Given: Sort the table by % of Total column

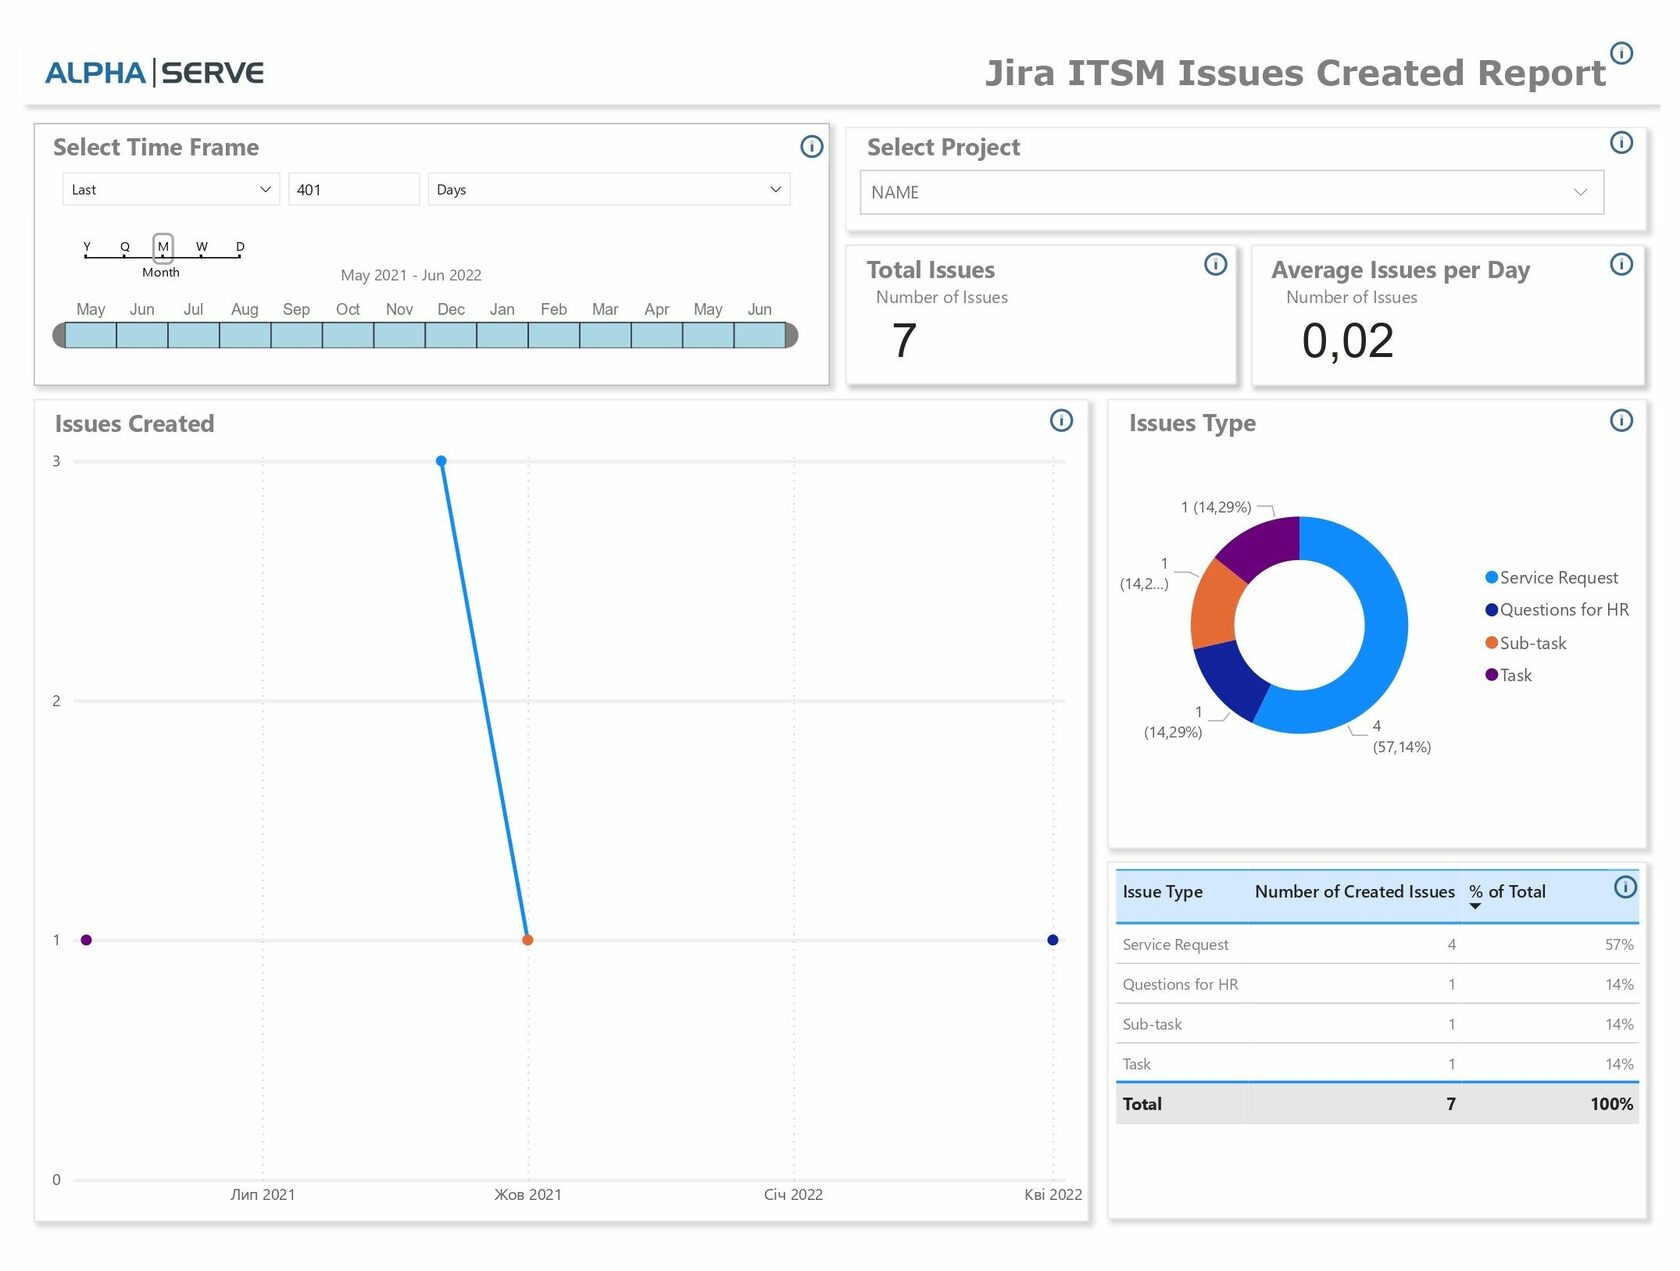Looking at the screenshot, I should coord(1507,892).
